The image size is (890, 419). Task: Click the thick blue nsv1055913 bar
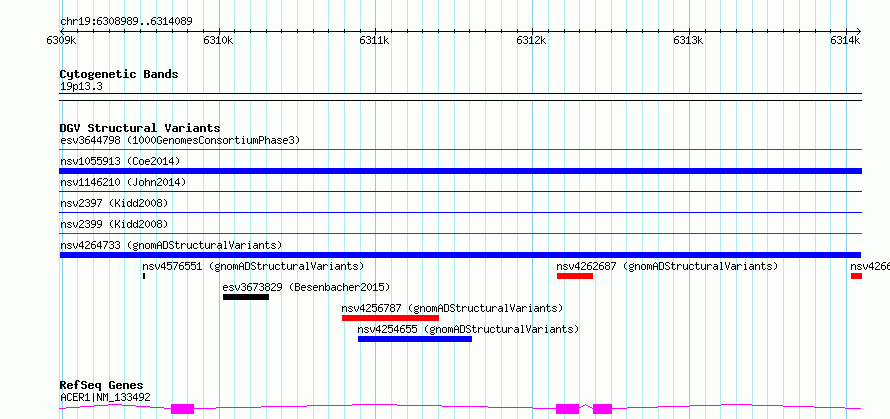coord(460,171)
